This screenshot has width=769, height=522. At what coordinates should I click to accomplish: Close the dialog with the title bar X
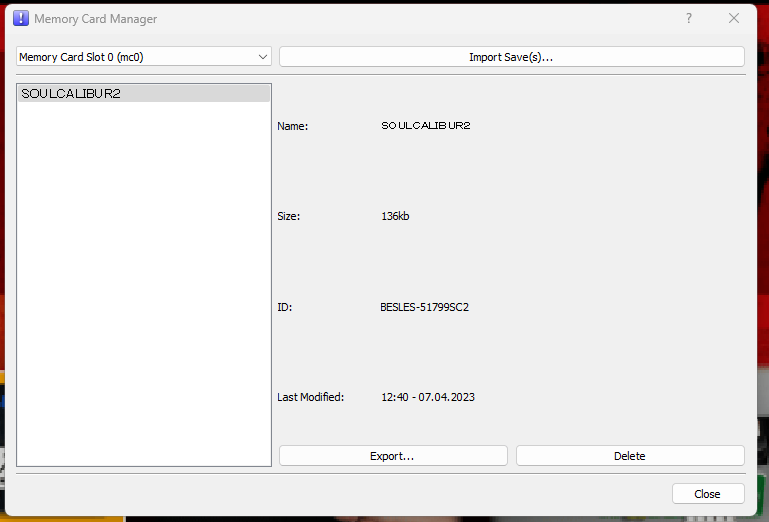734,18
